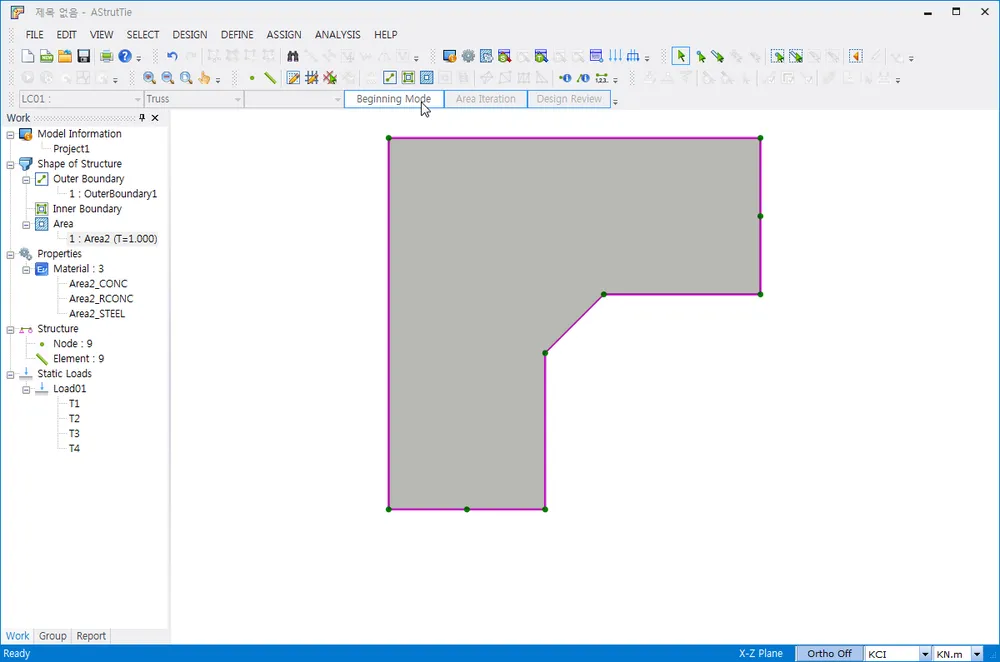Pin the Work panel
The width and height of the screenshot is (1000, 662).
[x=142, y=118]
